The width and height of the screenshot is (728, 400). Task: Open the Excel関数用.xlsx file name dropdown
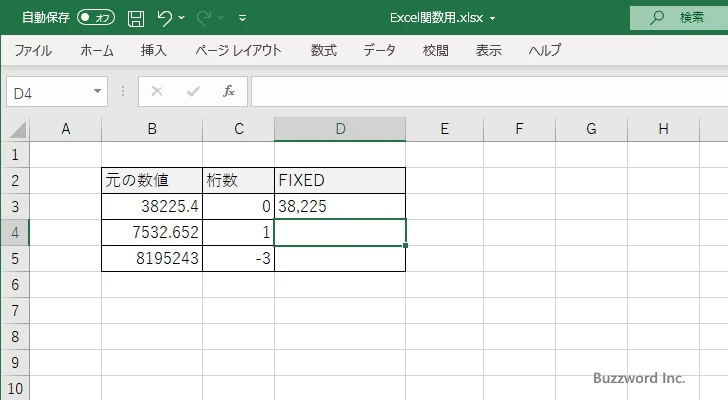point(492,19)
